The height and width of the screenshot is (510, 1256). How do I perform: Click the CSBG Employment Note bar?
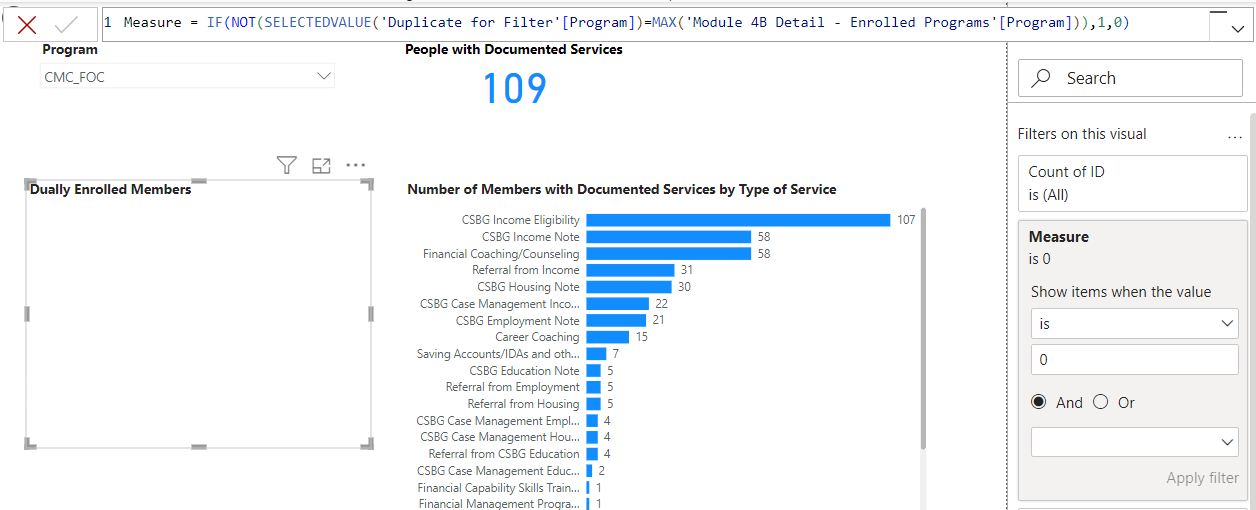(616, 320)
